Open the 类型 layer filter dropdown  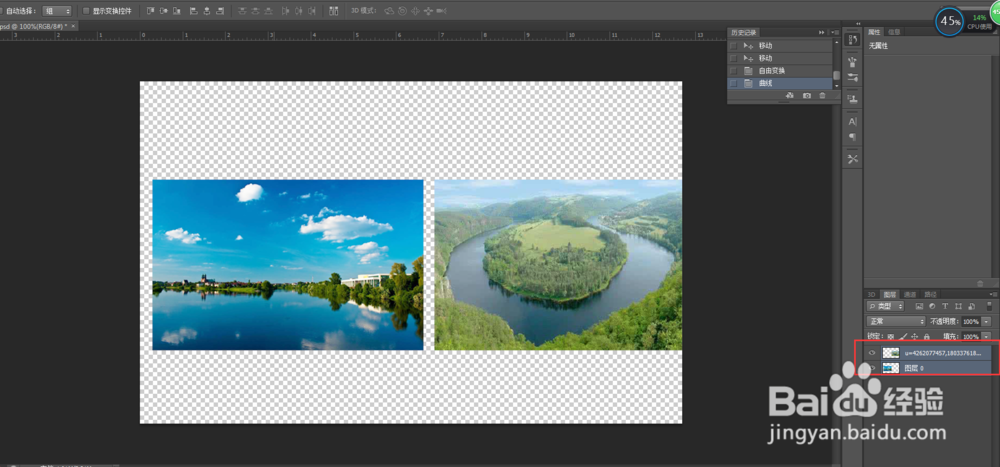coord(885,306)
